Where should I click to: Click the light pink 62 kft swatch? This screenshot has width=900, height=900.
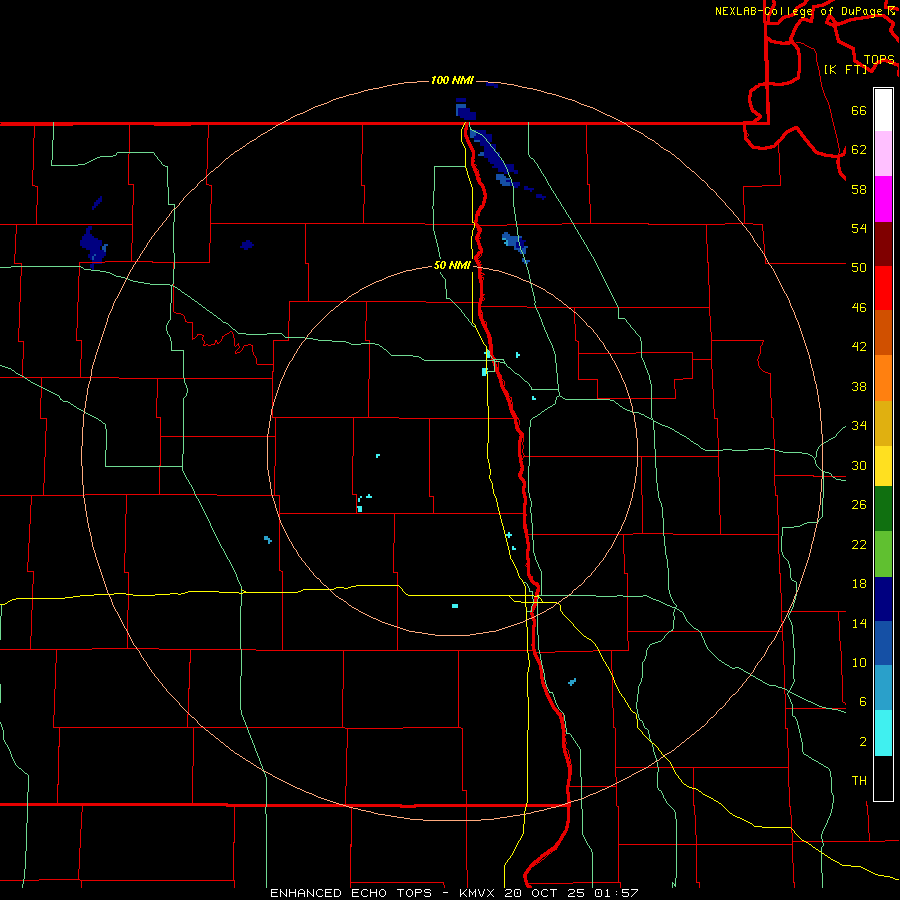[x=883, y=154]
